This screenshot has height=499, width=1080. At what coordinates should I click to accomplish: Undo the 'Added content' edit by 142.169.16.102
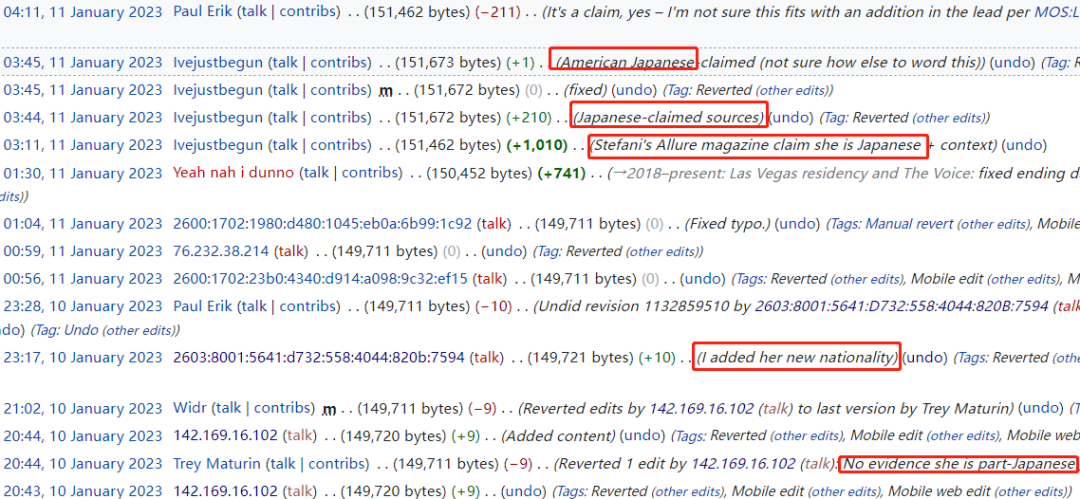[643, 436]
